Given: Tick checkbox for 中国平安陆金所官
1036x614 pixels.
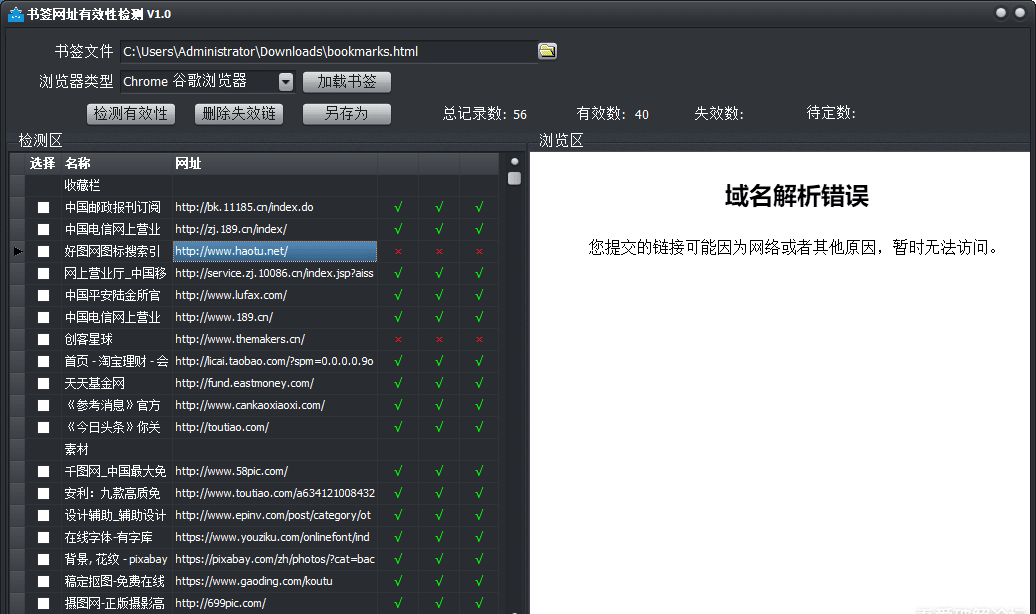Looking at the screenshot, I should [44, 295].
